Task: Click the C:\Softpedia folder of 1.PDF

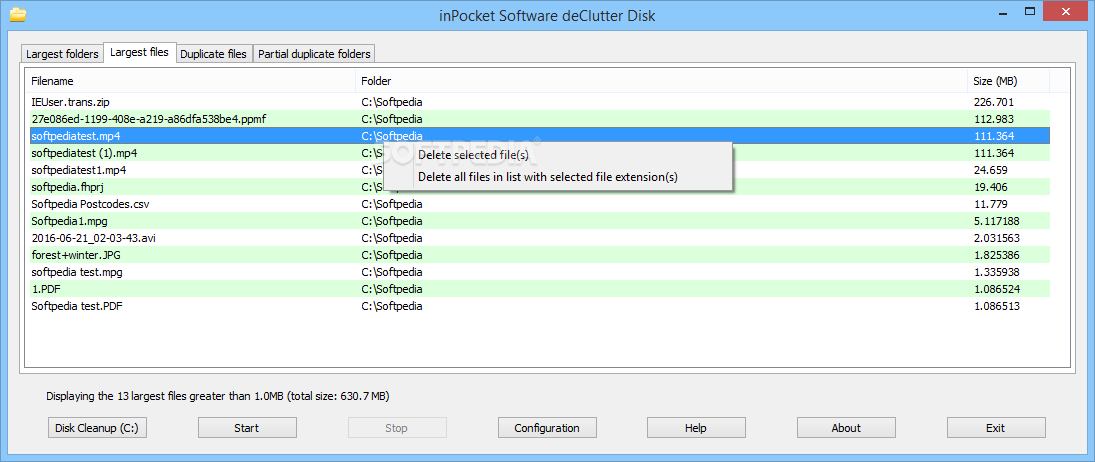Action: click(392, 289)
